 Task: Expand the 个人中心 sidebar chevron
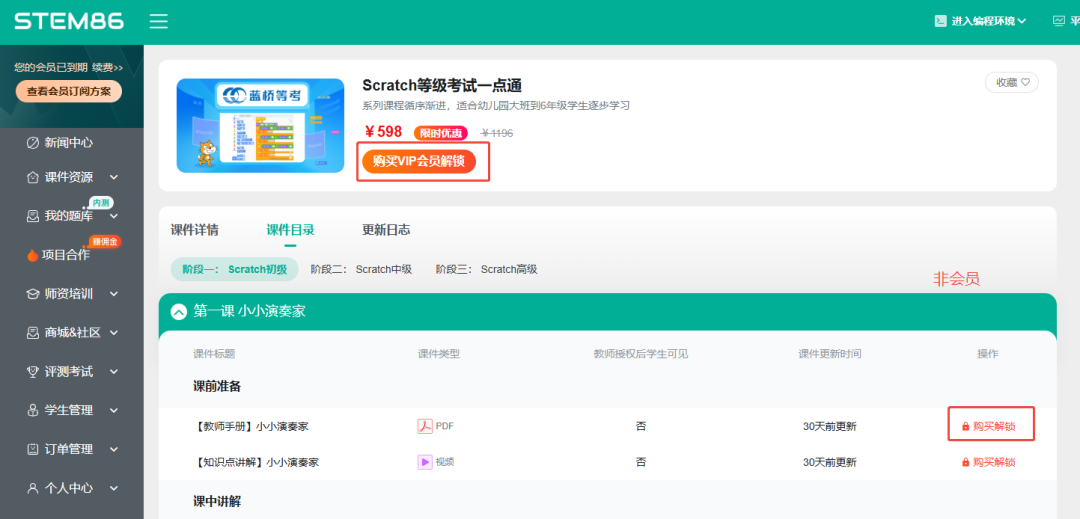pyautogui.click(x=114, y=488)
